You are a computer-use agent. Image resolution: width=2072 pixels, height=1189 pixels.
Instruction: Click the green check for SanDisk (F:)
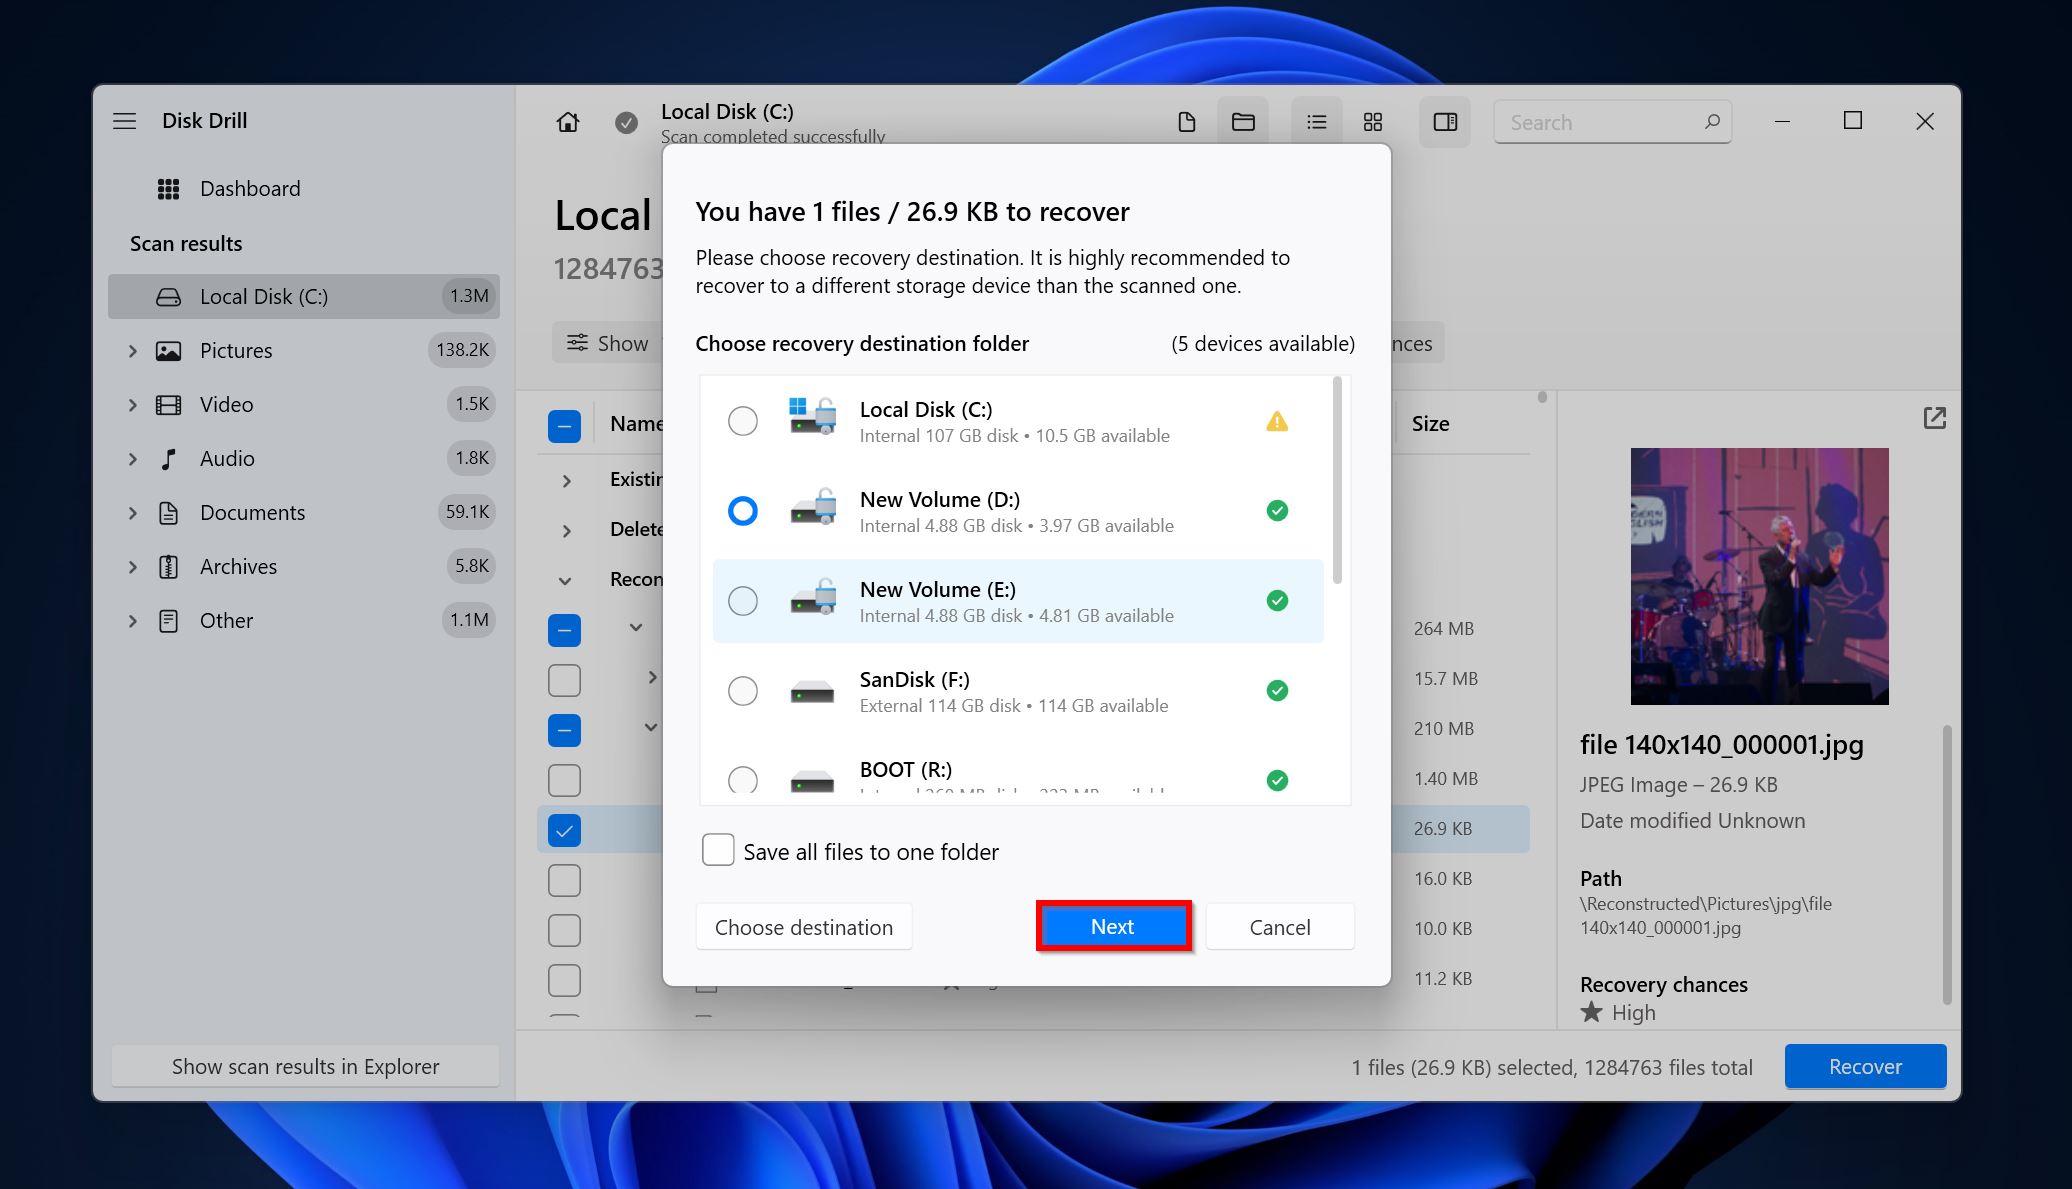(x=1277, y=691)
